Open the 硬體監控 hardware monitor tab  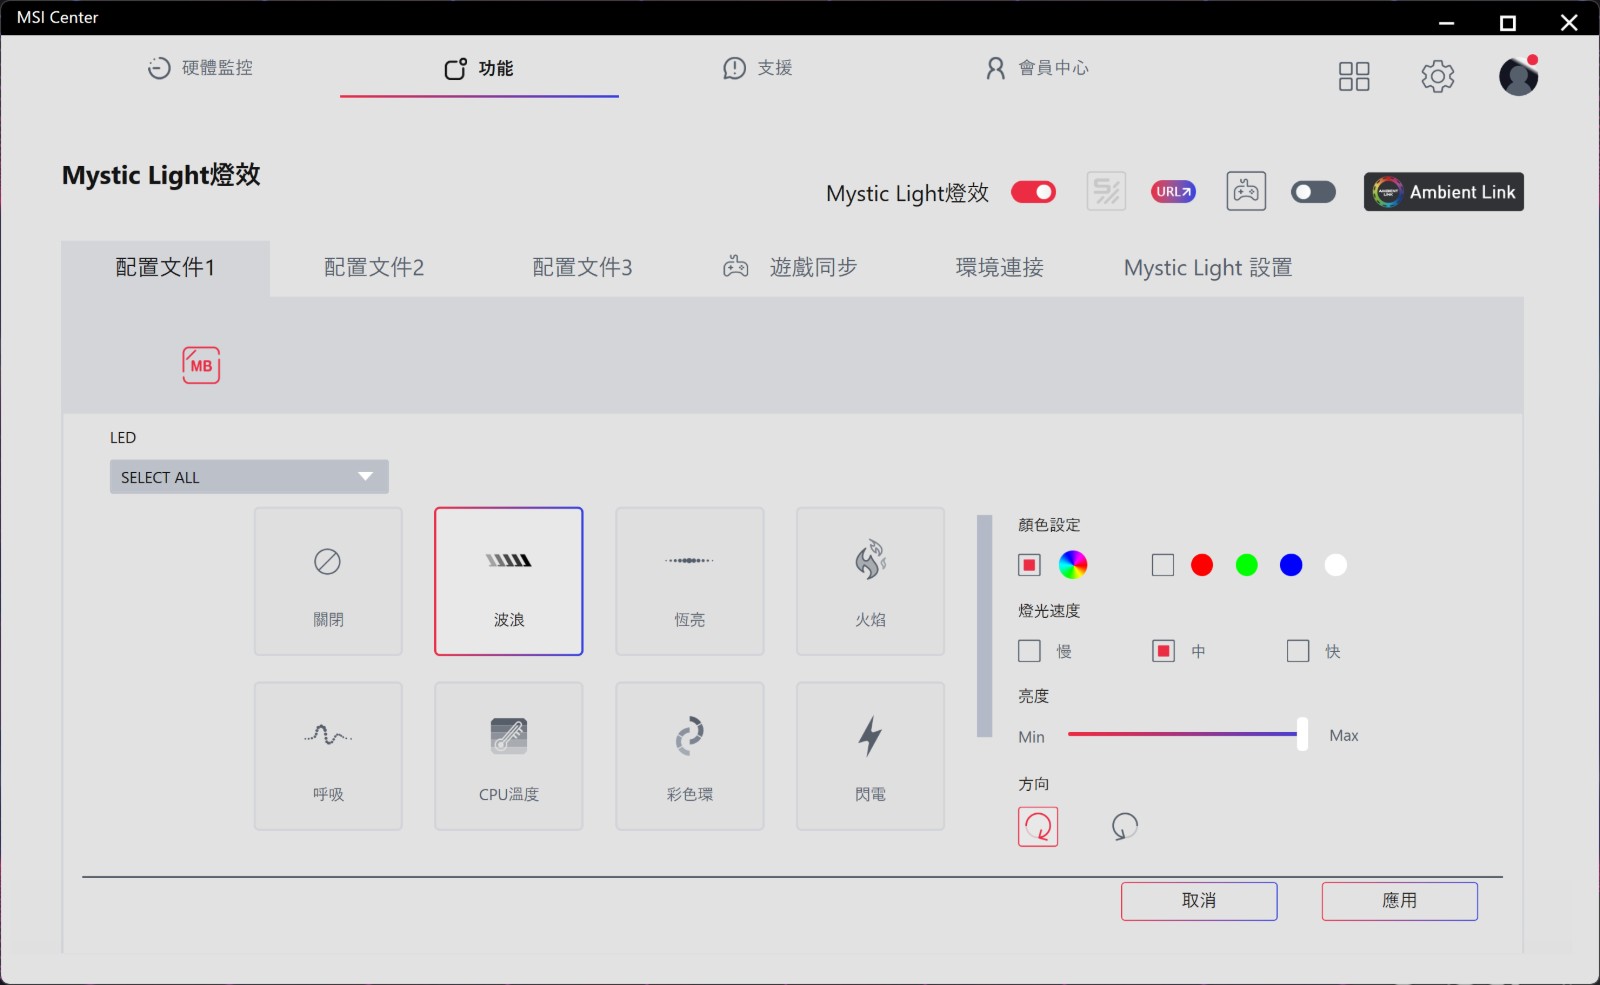(200, 68)
